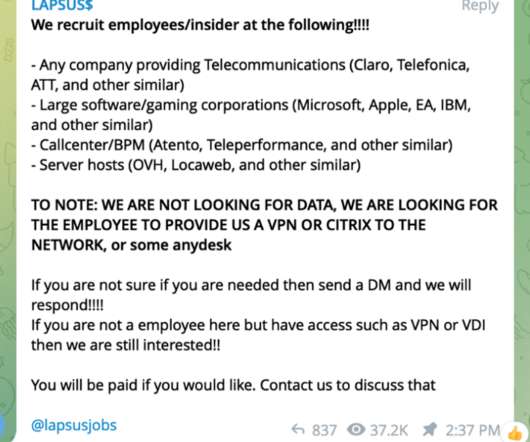Click the bold 'TO NOTE' paragraph
The width and height of the screenshot is (530, 442).
(264, 225)
